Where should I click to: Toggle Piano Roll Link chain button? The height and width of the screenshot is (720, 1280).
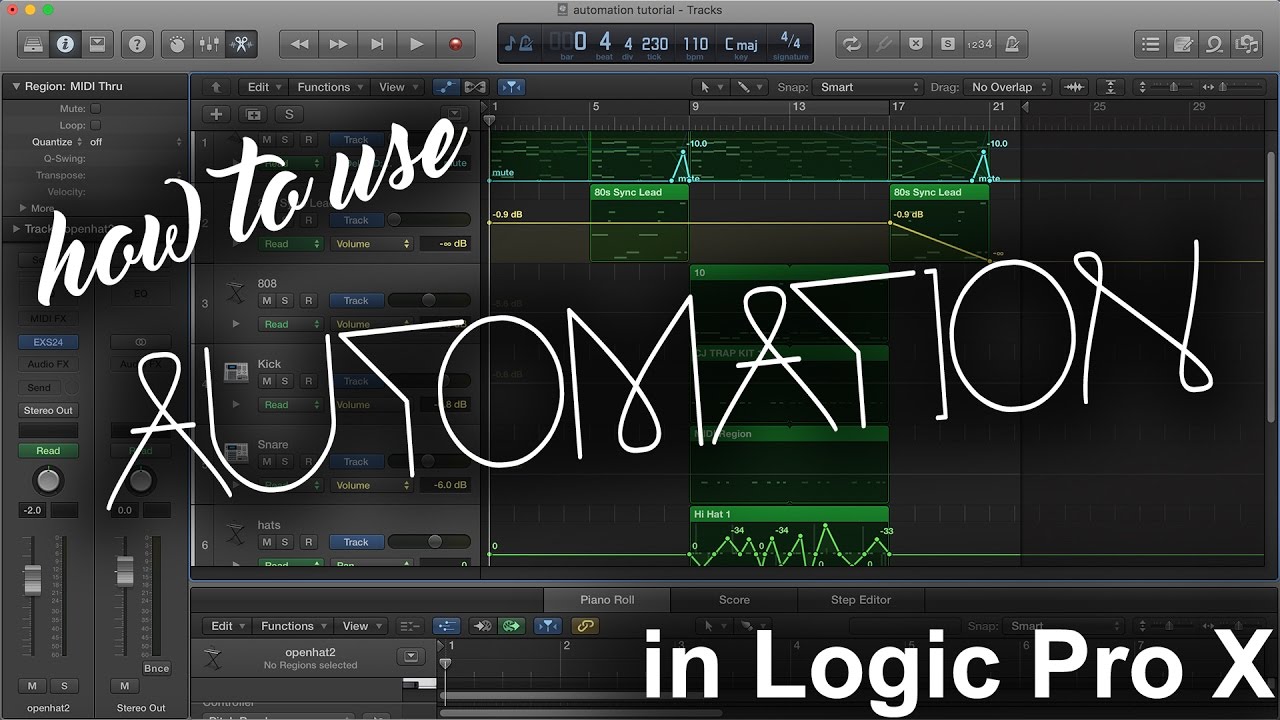point(584,626)
